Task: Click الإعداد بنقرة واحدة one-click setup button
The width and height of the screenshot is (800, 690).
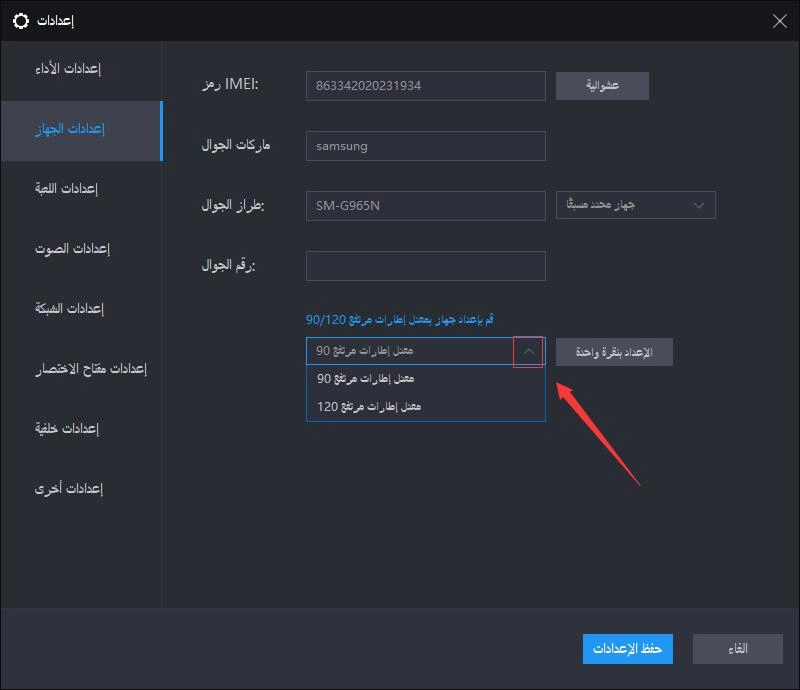Action: click(x=614, y=352)
